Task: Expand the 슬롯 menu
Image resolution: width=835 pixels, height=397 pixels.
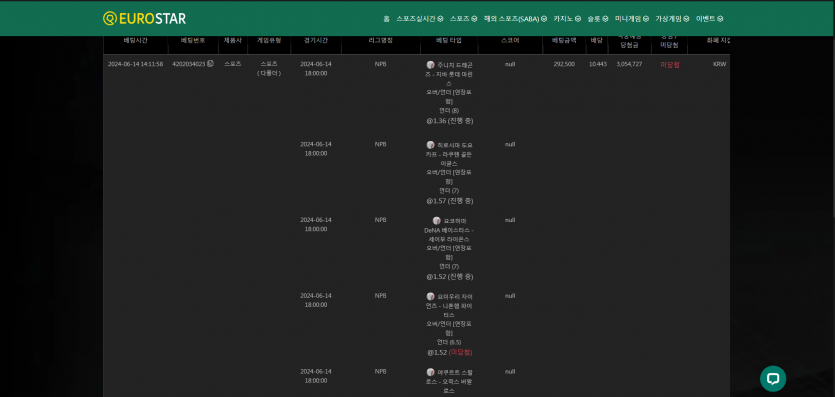Action: click(597, 19)
